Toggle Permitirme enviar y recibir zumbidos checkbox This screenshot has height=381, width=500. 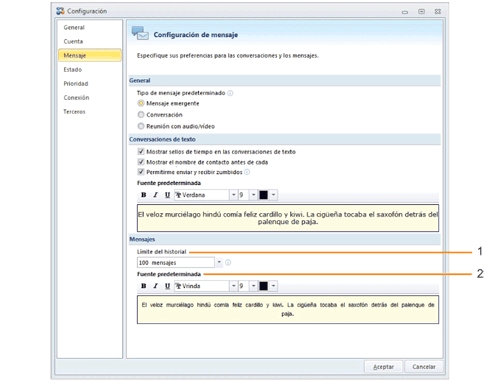[141, 172]
